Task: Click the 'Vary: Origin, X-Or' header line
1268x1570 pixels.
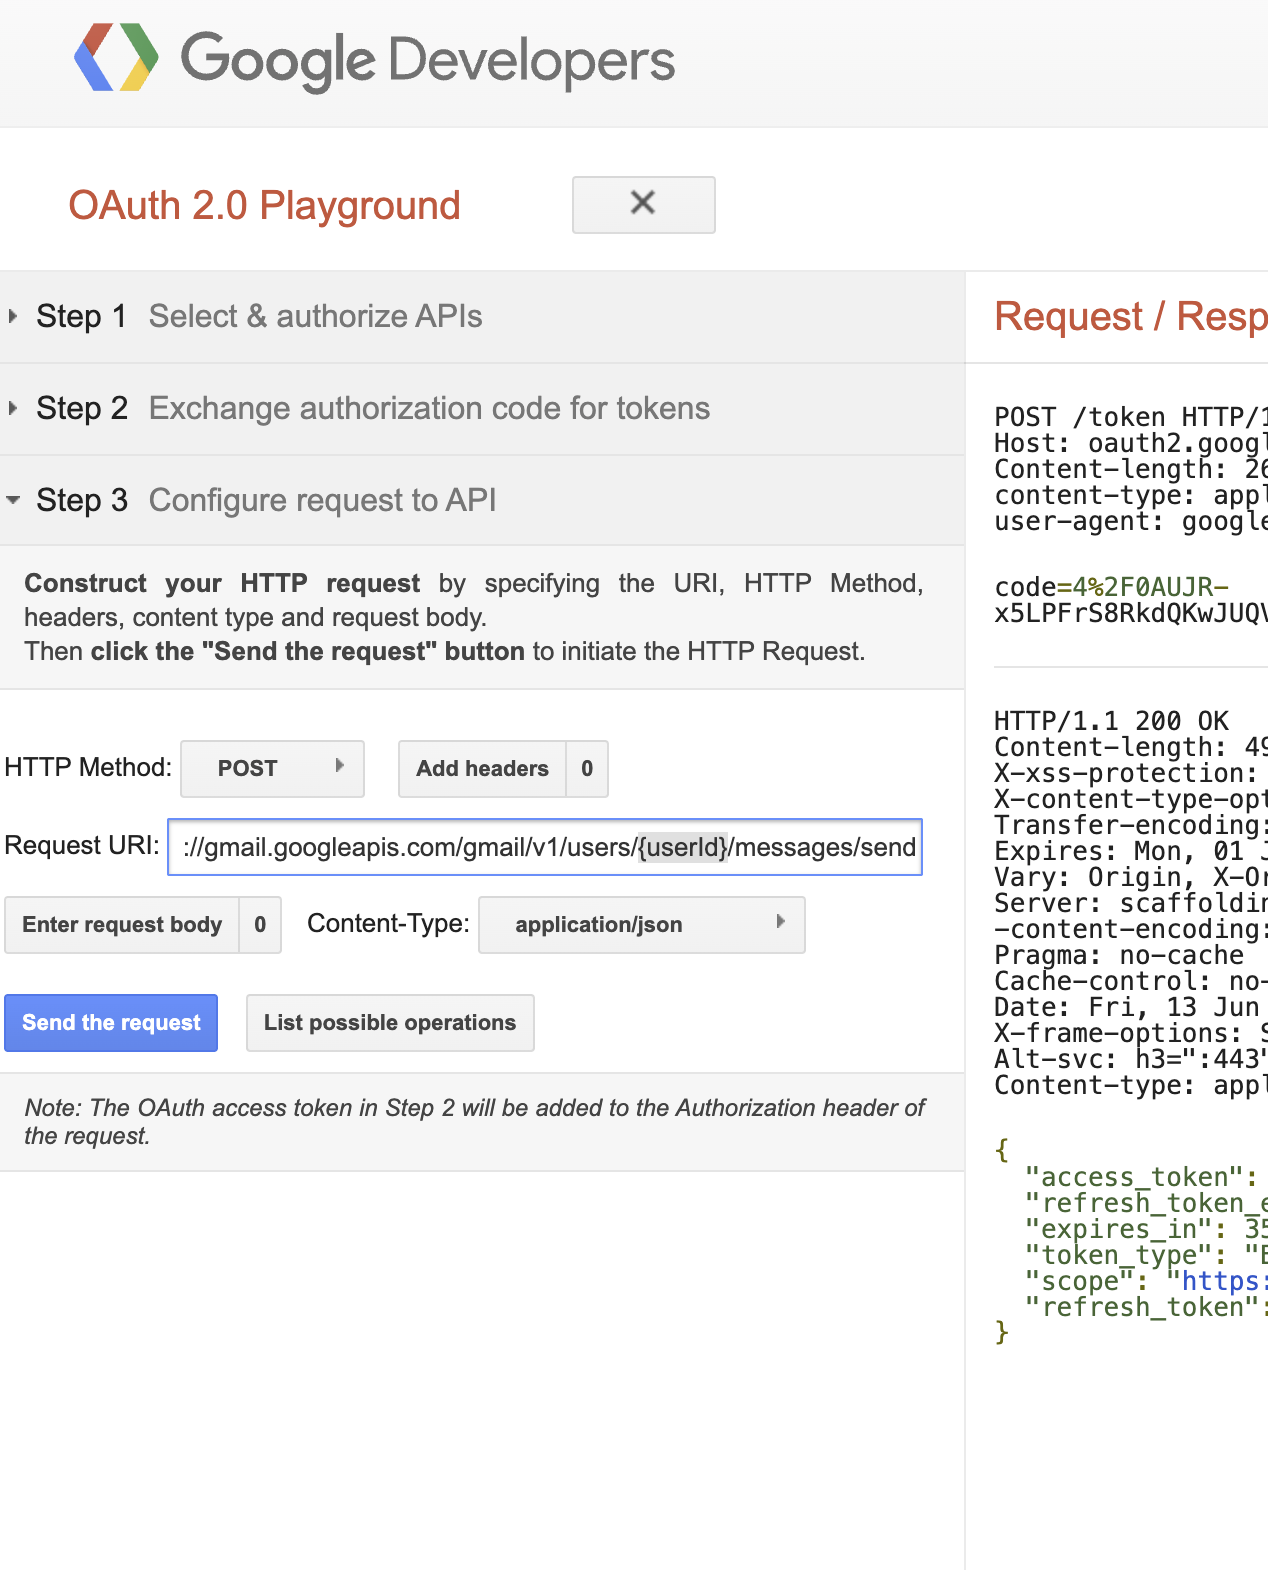Action: 1131,877
